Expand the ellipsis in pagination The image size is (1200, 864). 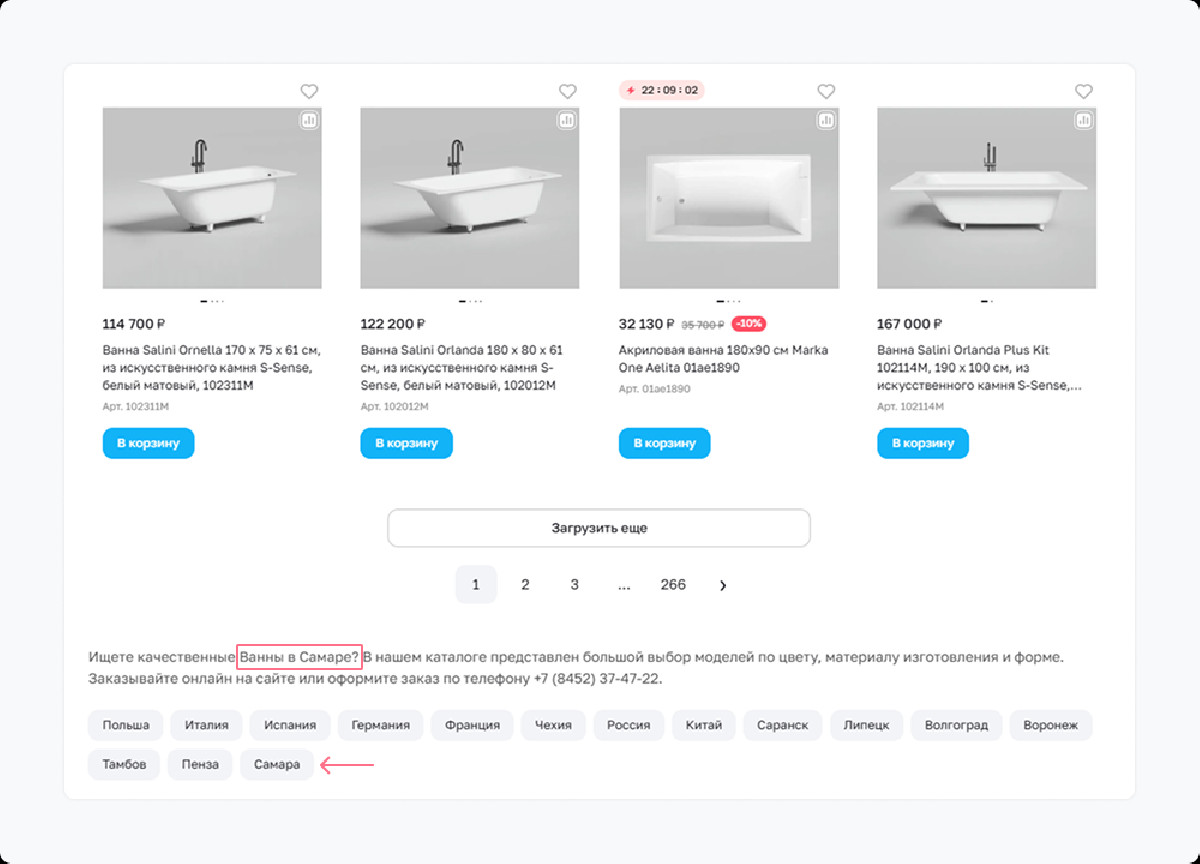624,585
